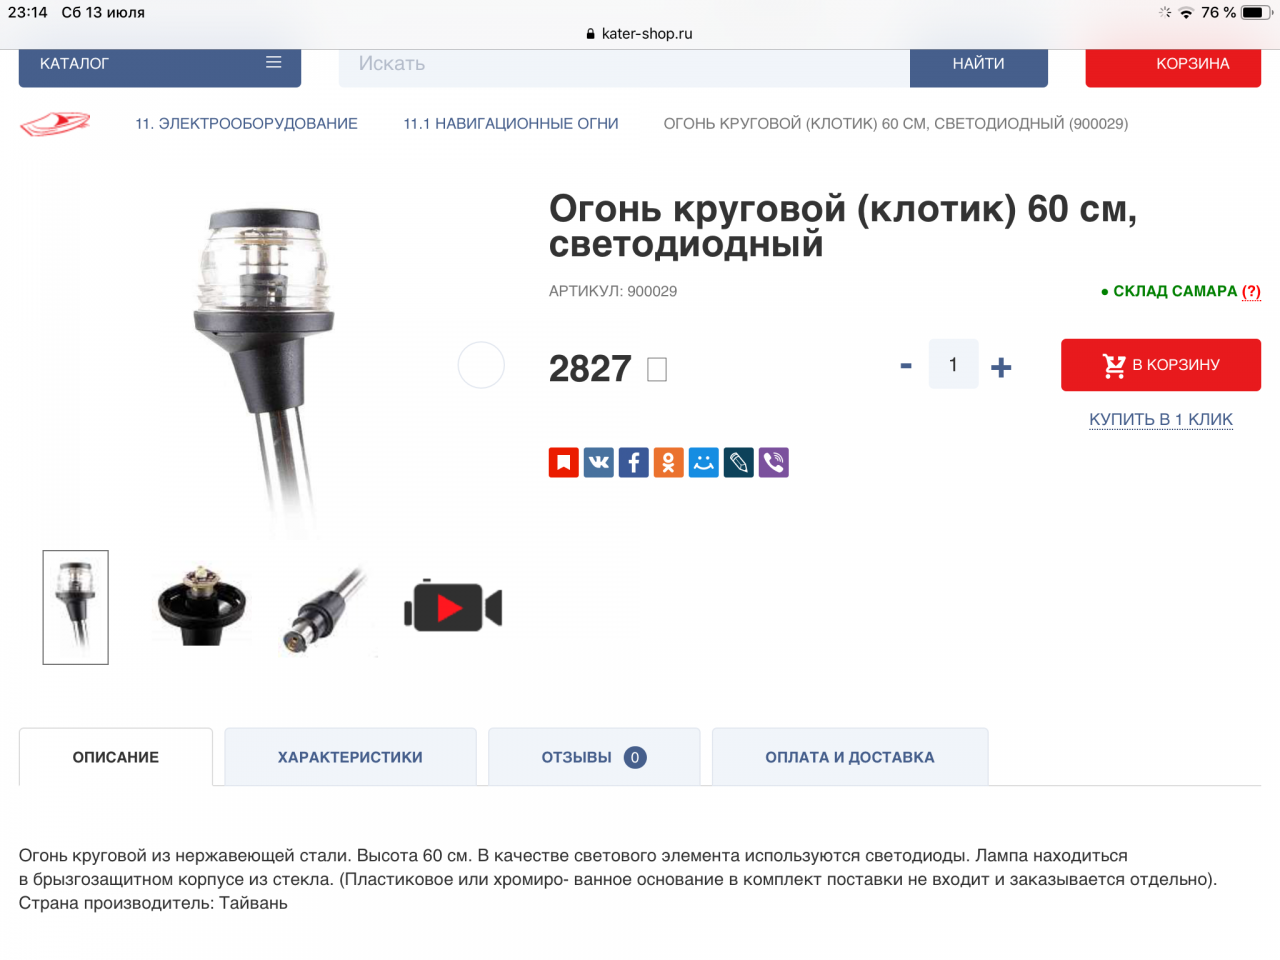The width and height of the screenshot is (1280, 960).
Task: Select the lamp base thumbnail image
Action: coord(201,606)
